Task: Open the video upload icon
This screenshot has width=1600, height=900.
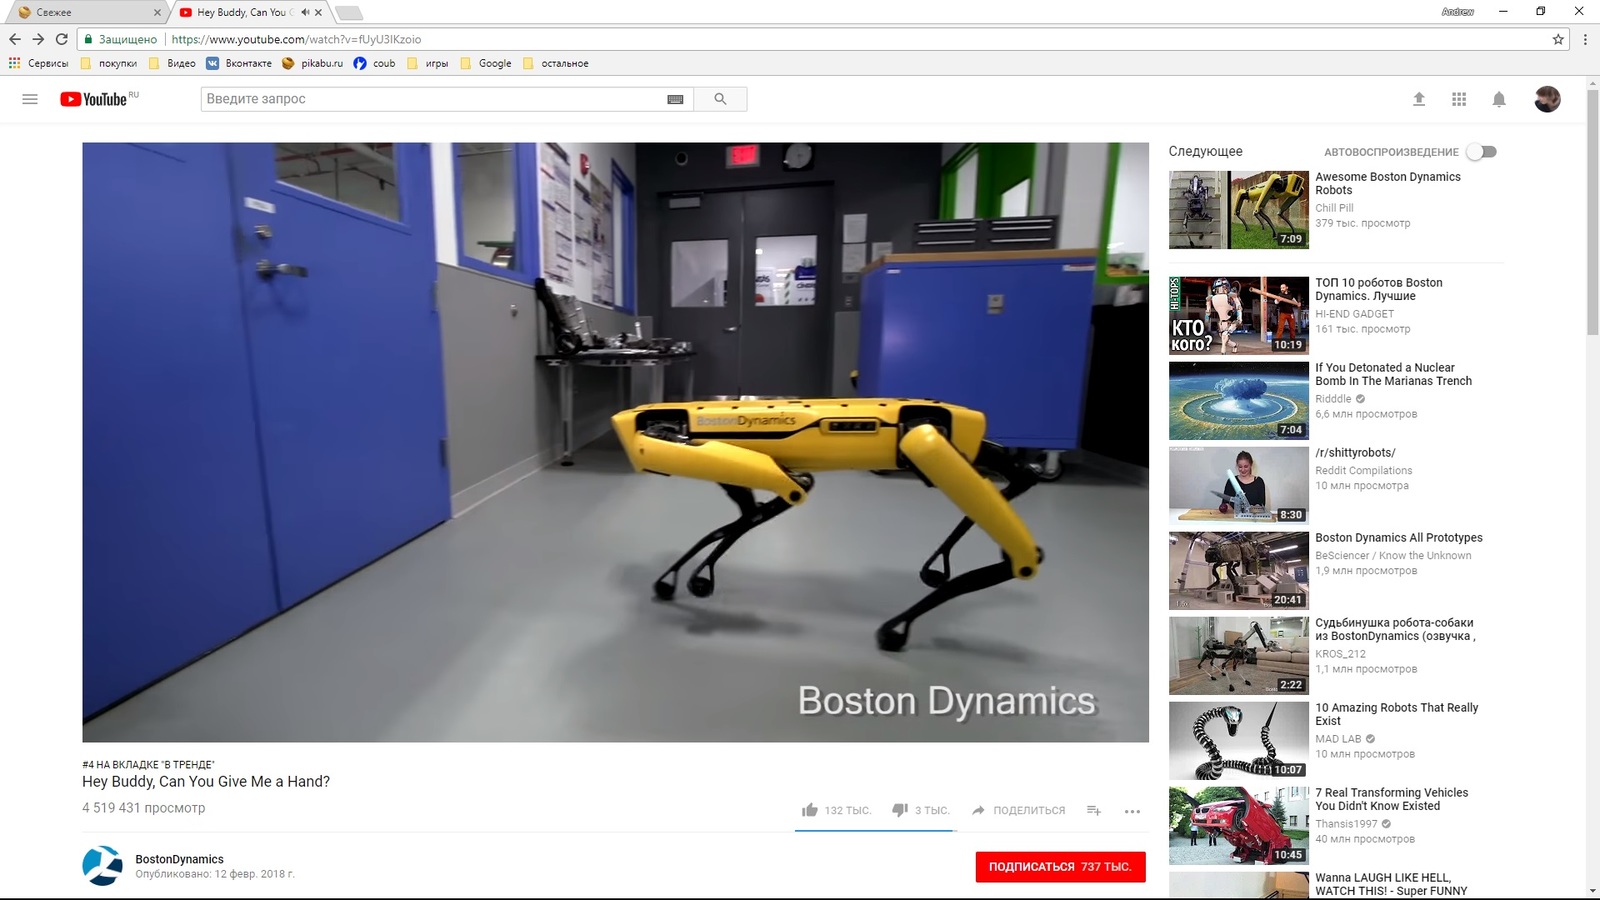Action: pos(1418,99)
